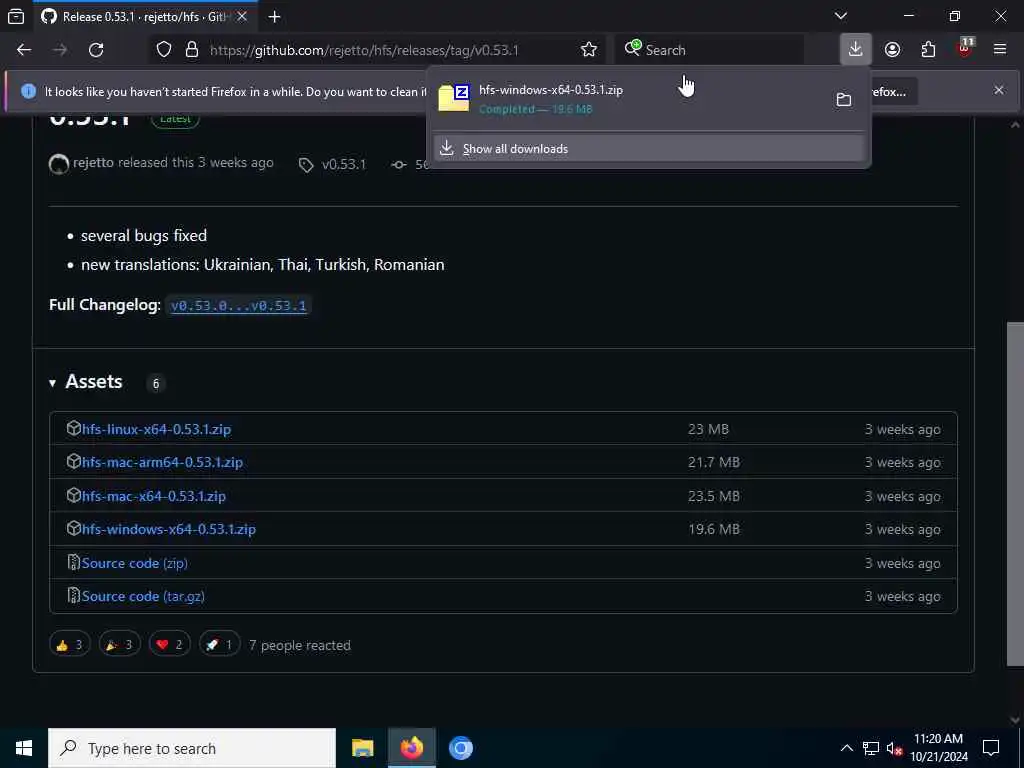Image resolution: width=1024 pixels, height=768 pixels.
Task: Open the list all tabs dropdown arrow
Action: point(841,16)
